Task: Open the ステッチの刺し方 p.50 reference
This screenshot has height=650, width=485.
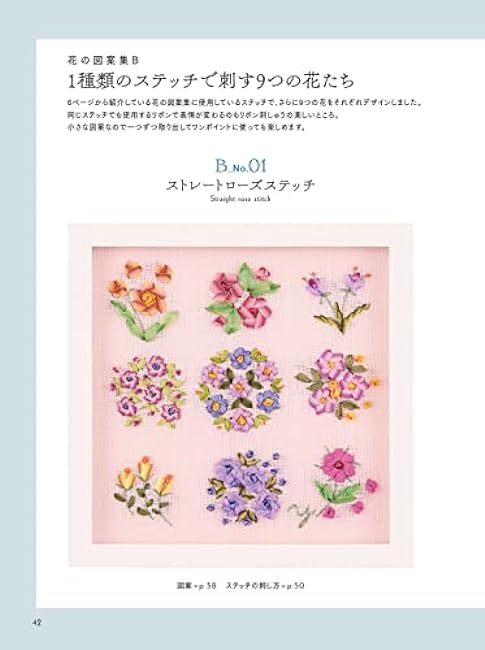Action: pyautogui.click(x=265, y=586)
